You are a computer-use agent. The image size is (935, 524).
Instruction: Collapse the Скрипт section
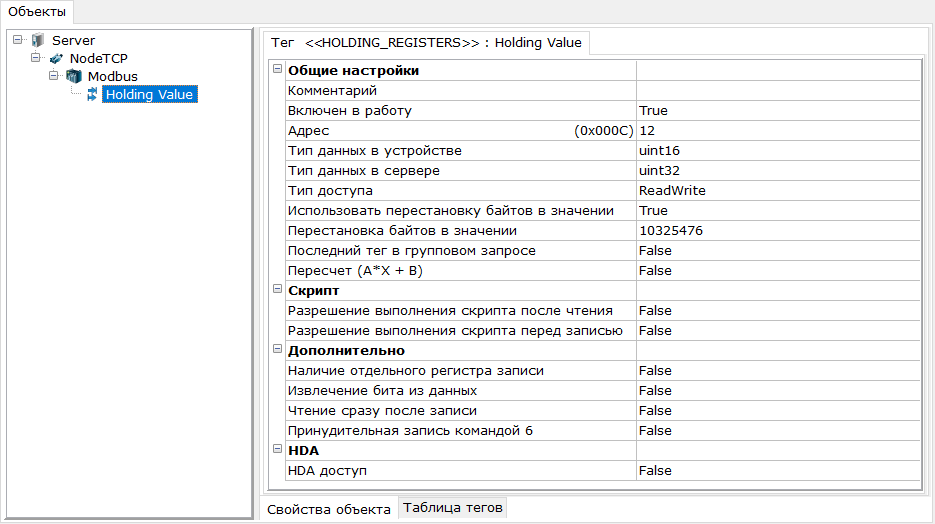point(277,289)
